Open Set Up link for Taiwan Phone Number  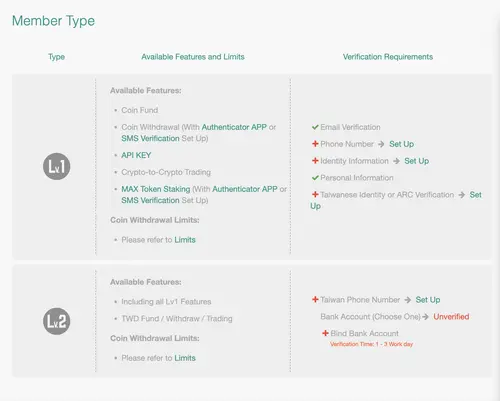click(428, 300)
